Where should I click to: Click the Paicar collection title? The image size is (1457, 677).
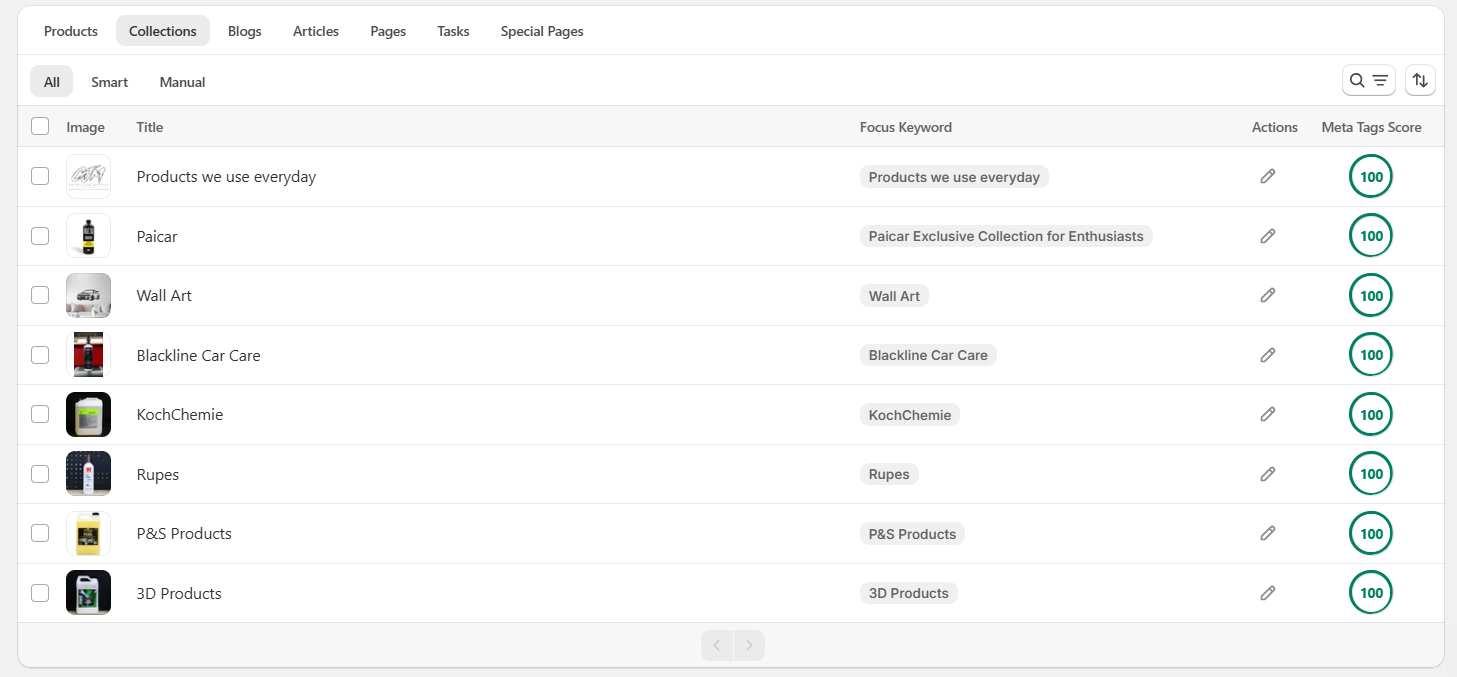pyautogui.click(x=157, y=237)
